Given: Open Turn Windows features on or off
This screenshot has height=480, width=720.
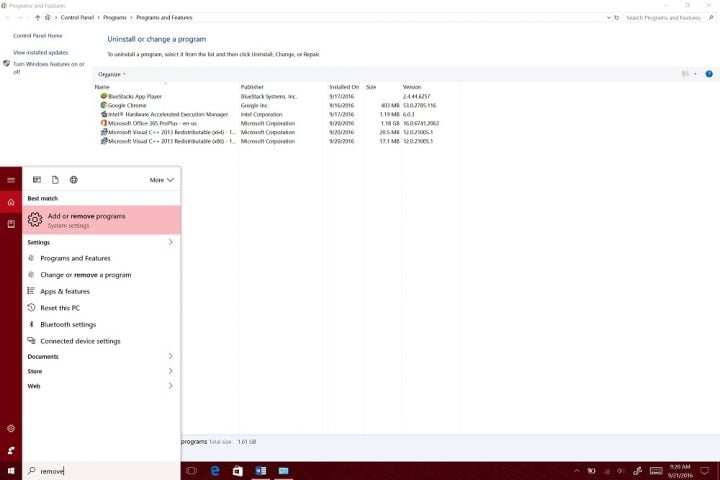Looking at the screenshot, I should (48, 68).
